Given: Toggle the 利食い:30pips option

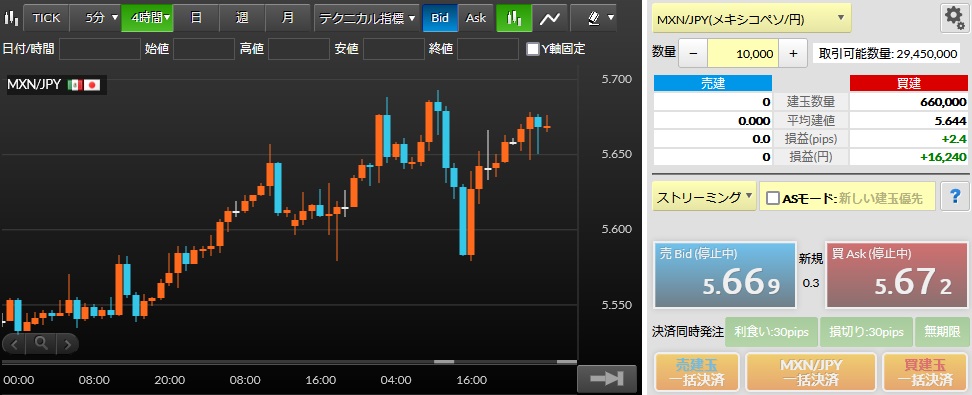Looking at the screenshot, I should (x=771, y=332).
